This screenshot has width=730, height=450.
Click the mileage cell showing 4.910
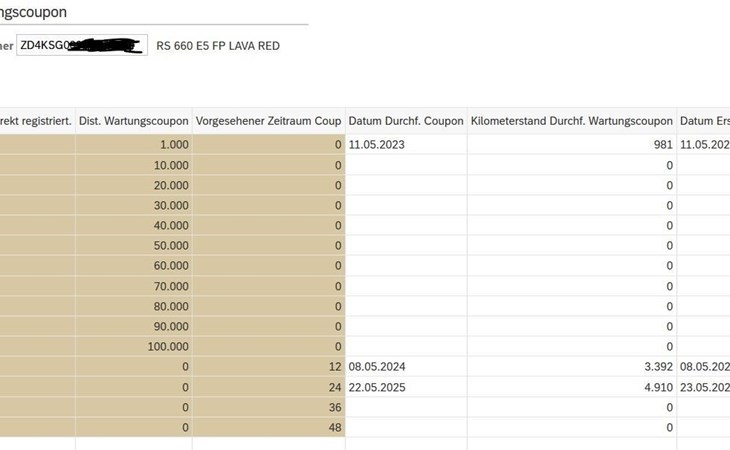point(571,387)
